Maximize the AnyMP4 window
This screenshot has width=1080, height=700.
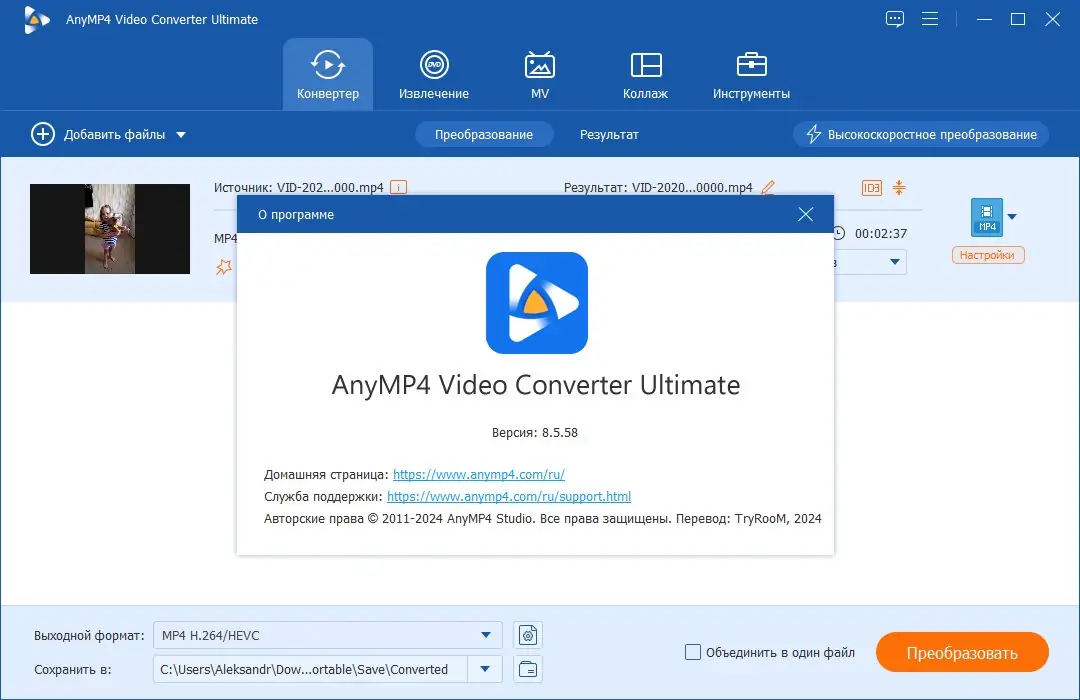pyautogui.click(x=1018, y=19)
